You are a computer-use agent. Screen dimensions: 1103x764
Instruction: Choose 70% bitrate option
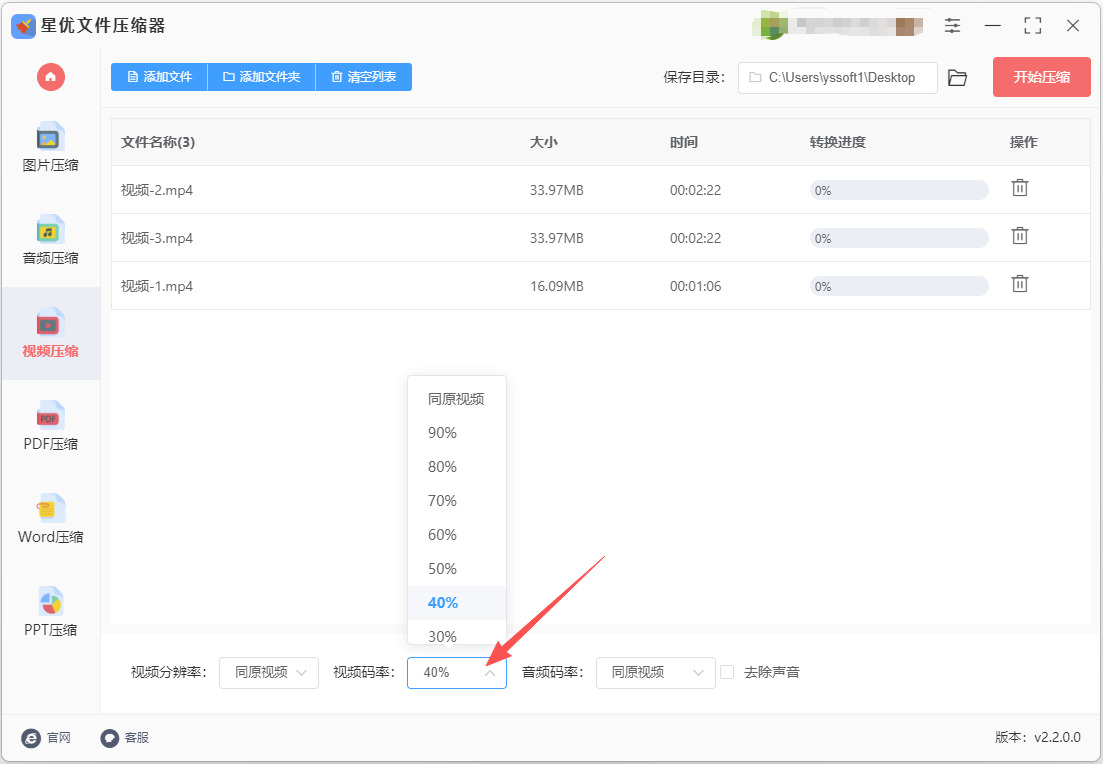457,501
